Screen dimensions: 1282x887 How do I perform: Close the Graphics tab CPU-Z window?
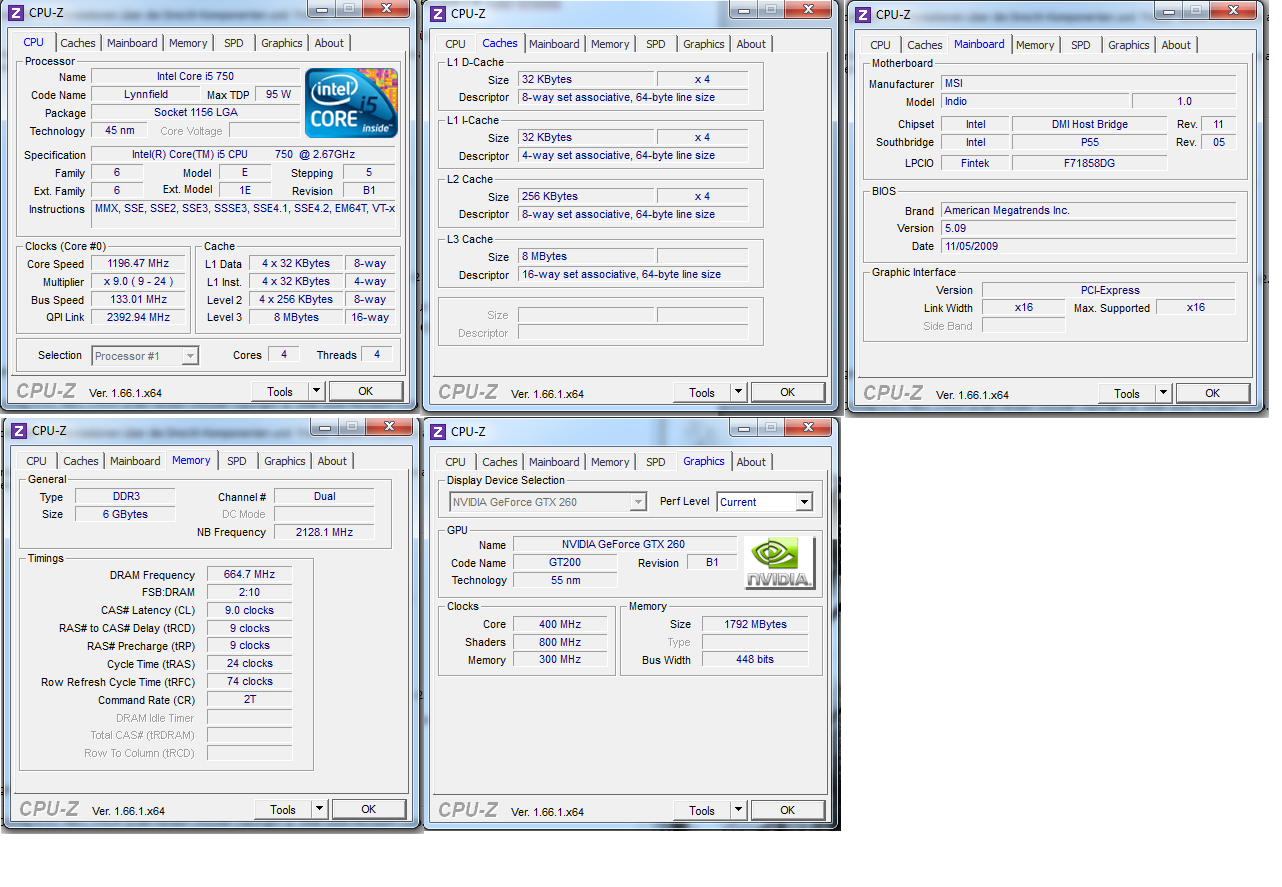(808, 427)
